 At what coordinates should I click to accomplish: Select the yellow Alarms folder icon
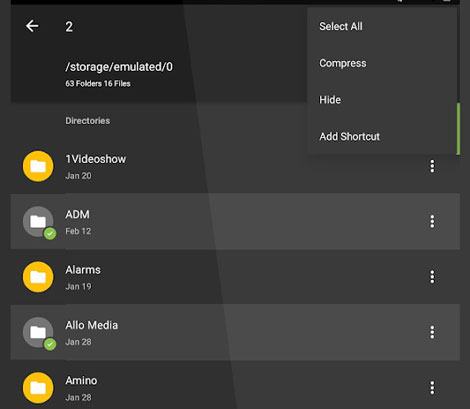coord(38,277)
